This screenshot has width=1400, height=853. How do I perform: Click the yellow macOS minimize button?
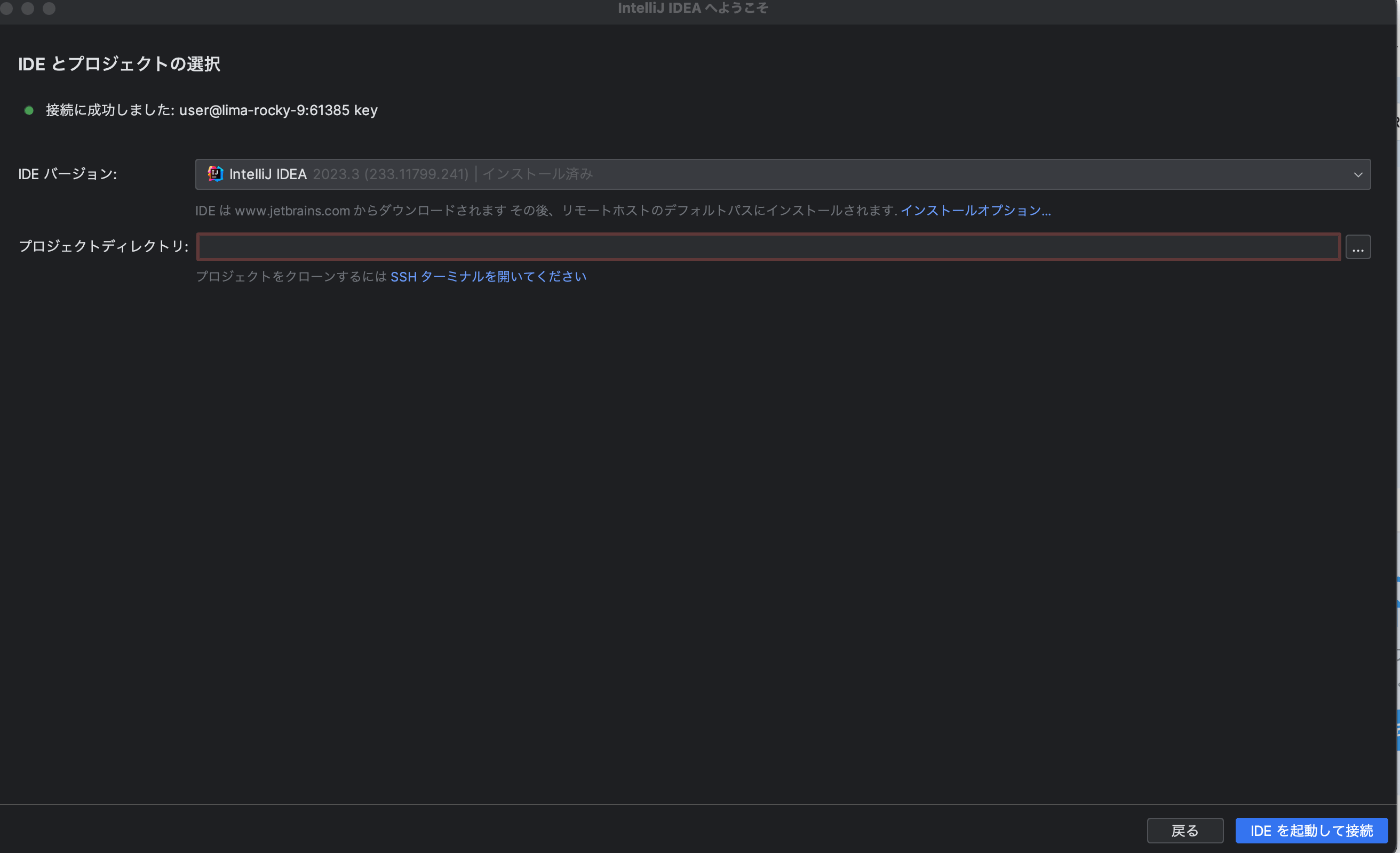tap(26, 8)
